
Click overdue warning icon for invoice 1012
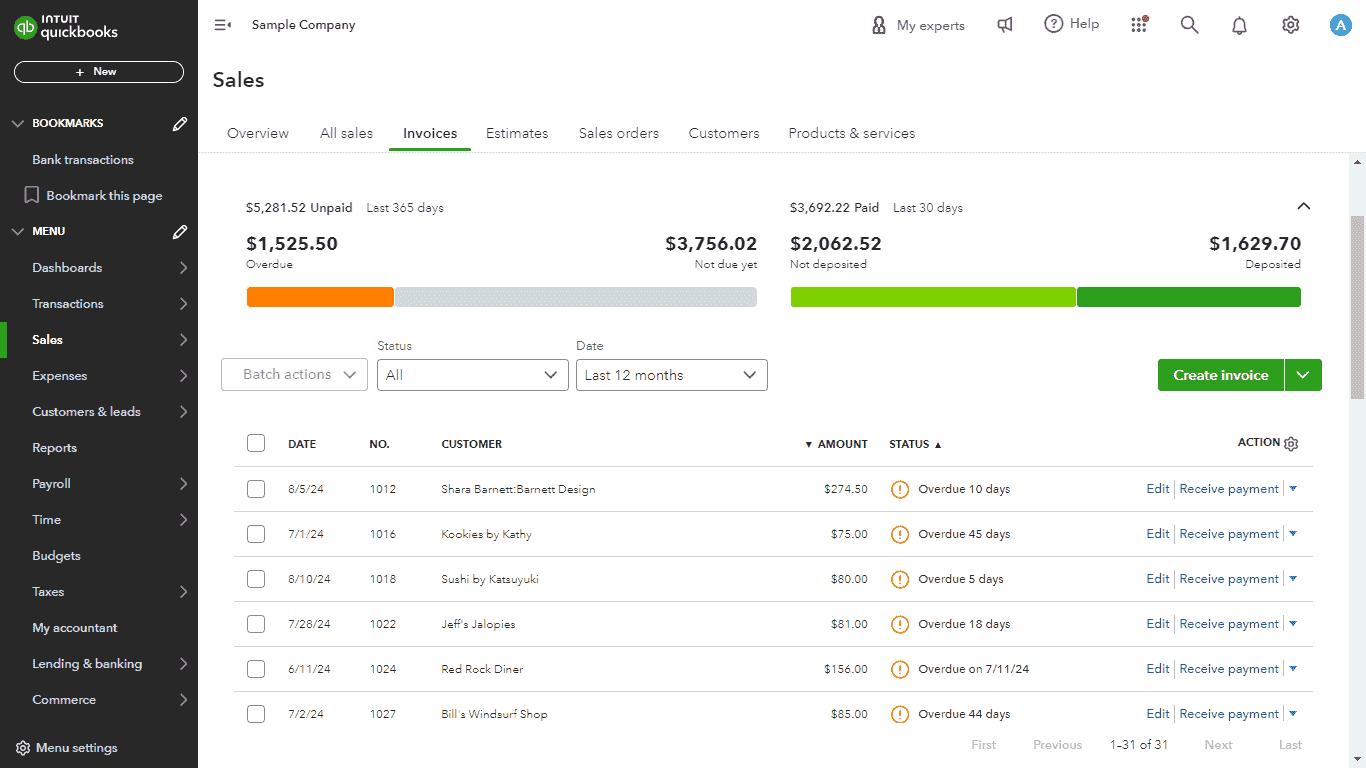tap(900, 489)
